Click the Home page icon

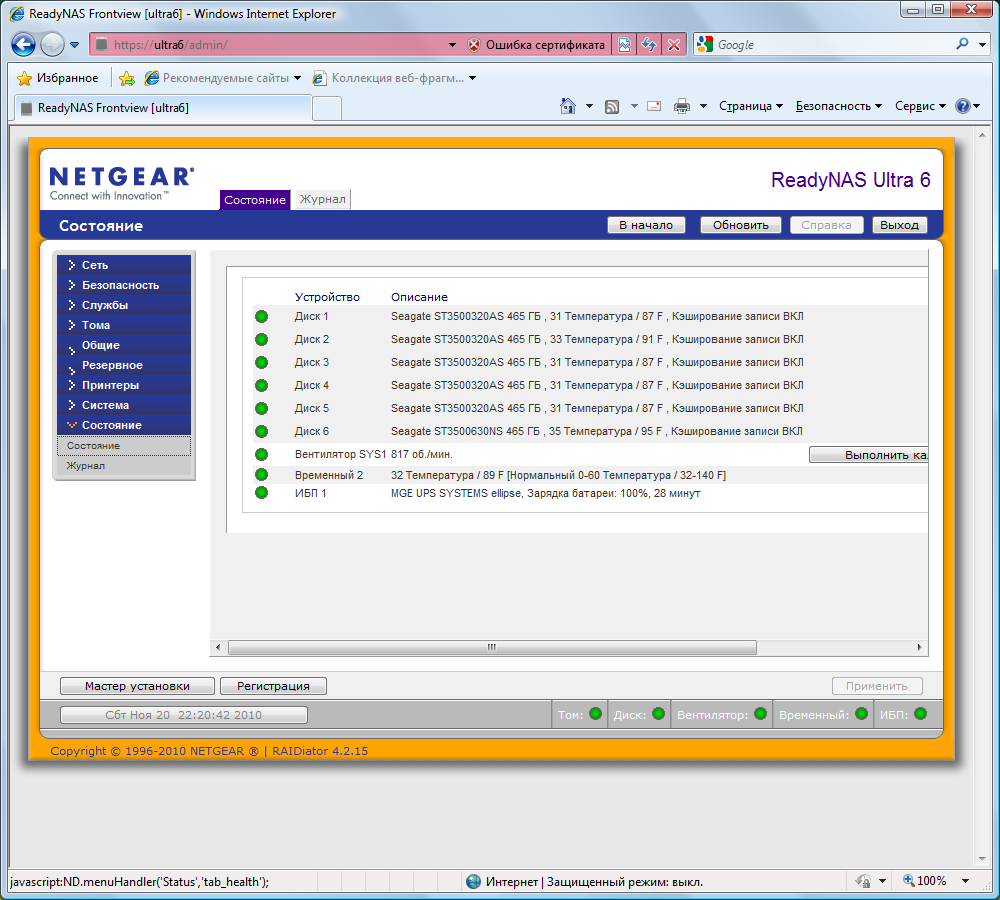tap(568, 106)
